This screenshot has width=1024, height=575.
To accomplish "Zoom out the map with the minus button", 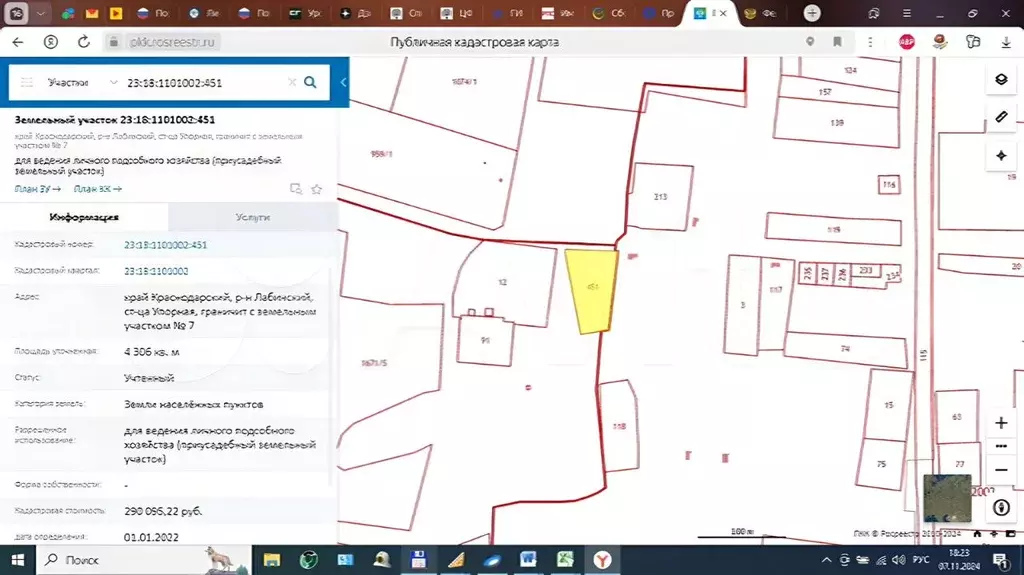I will 1001,470.
